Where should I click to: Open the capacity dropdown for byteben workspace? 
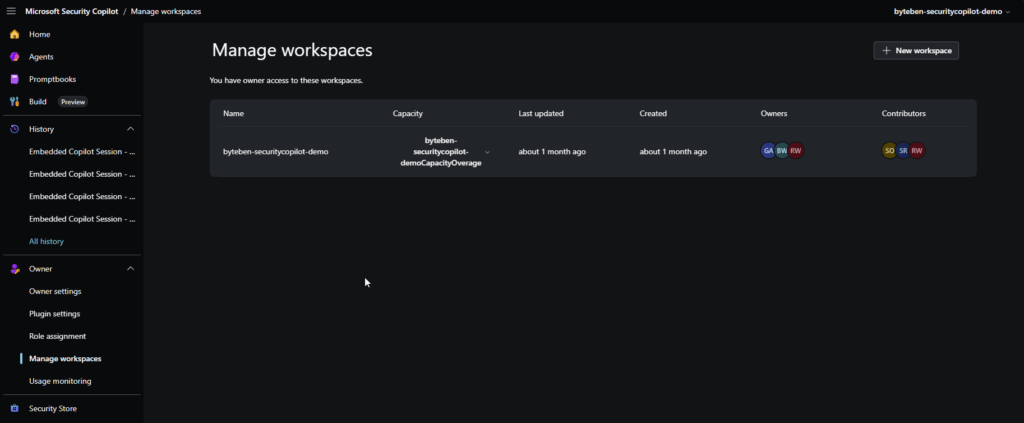pyautogui.click(x=487, y=152)
